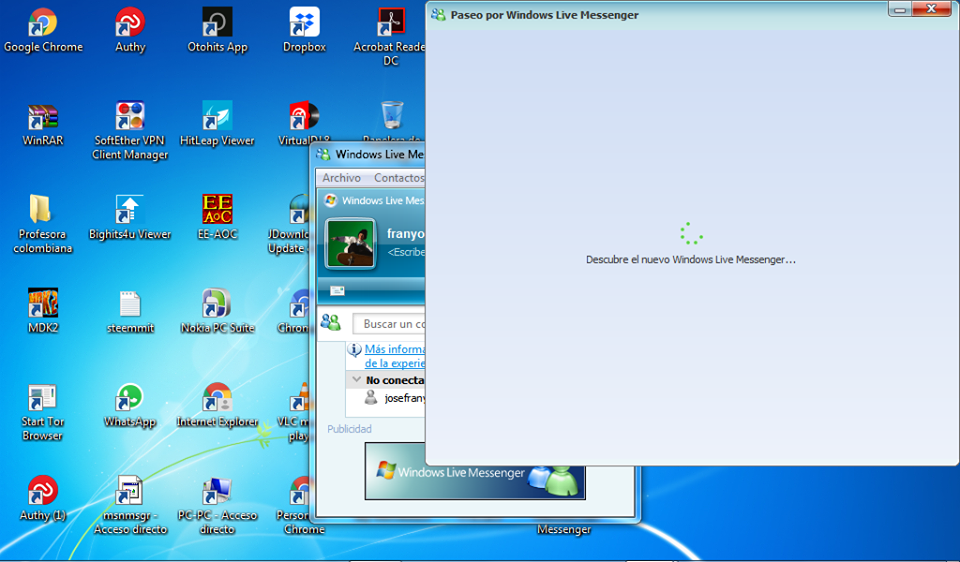Open Internet Explorer desktop shortcut
This screenshot has height=562, width=960.
tap(217, 405)
